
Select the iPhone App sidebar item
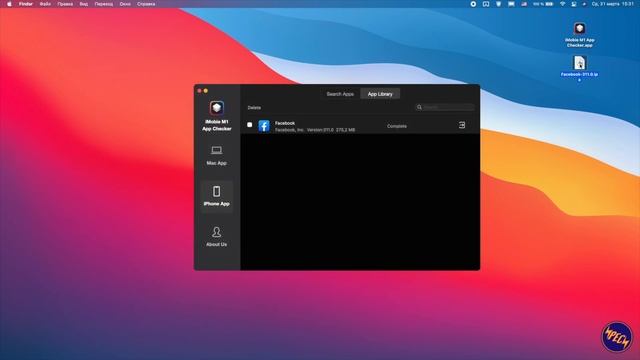216,196
